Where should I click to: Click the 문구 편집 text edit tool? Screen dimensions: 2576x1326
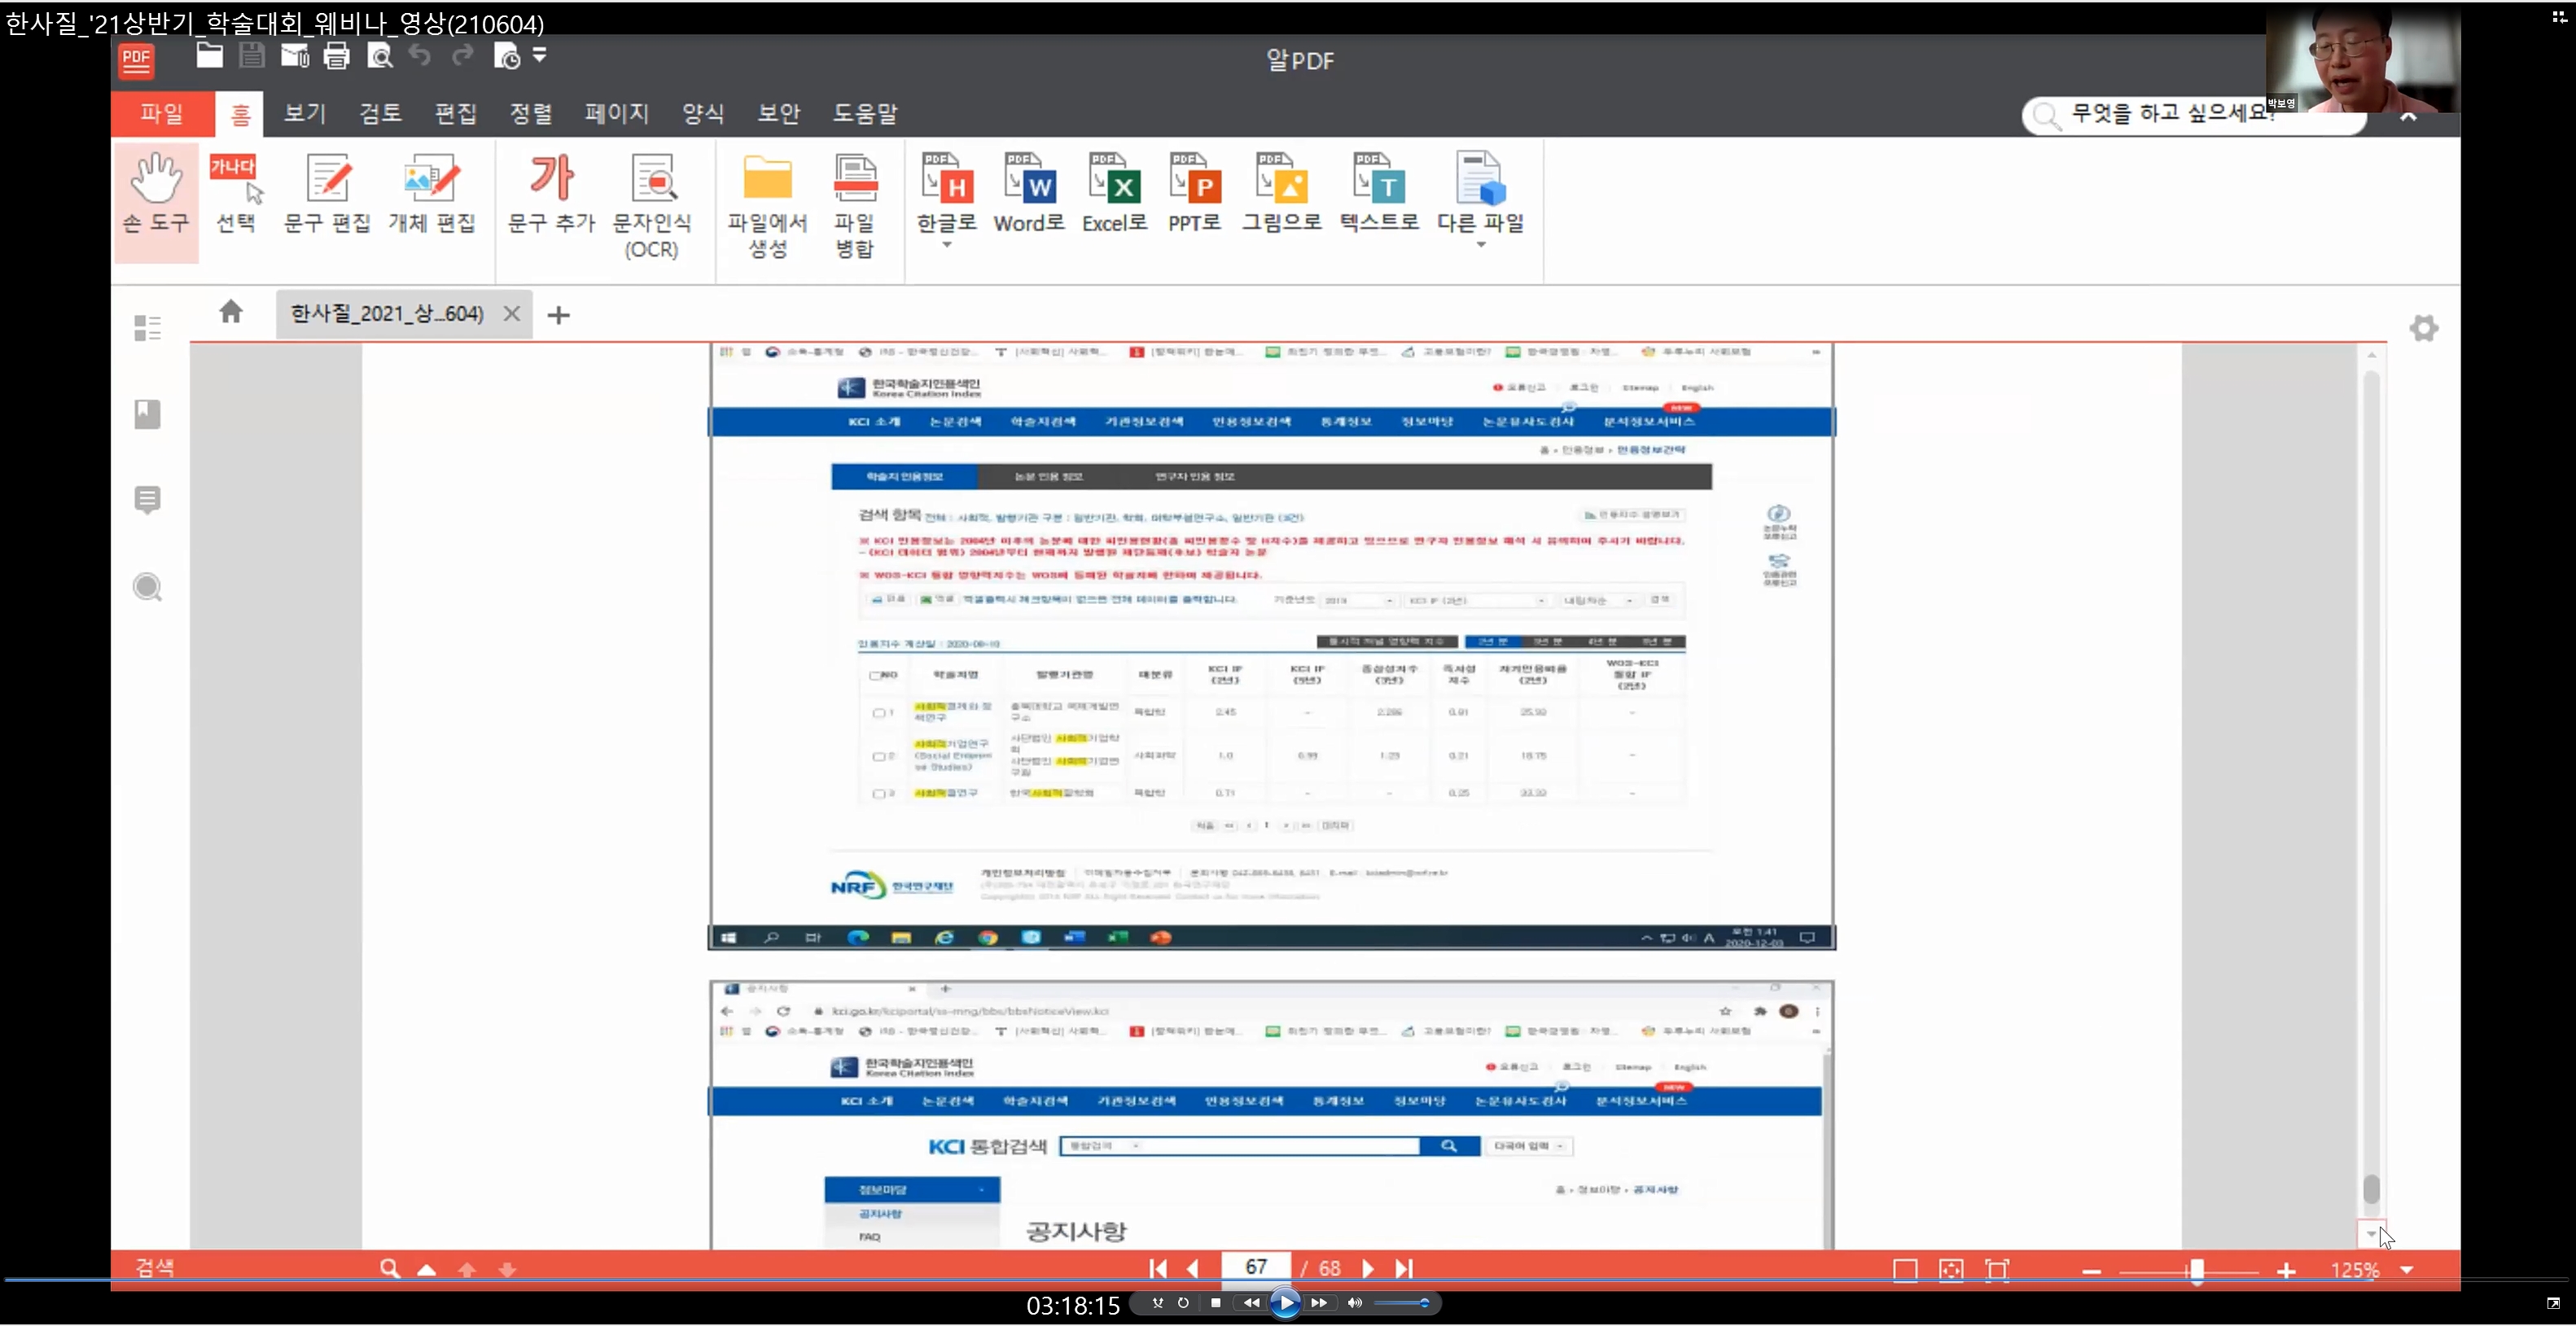tap(327, 194)
